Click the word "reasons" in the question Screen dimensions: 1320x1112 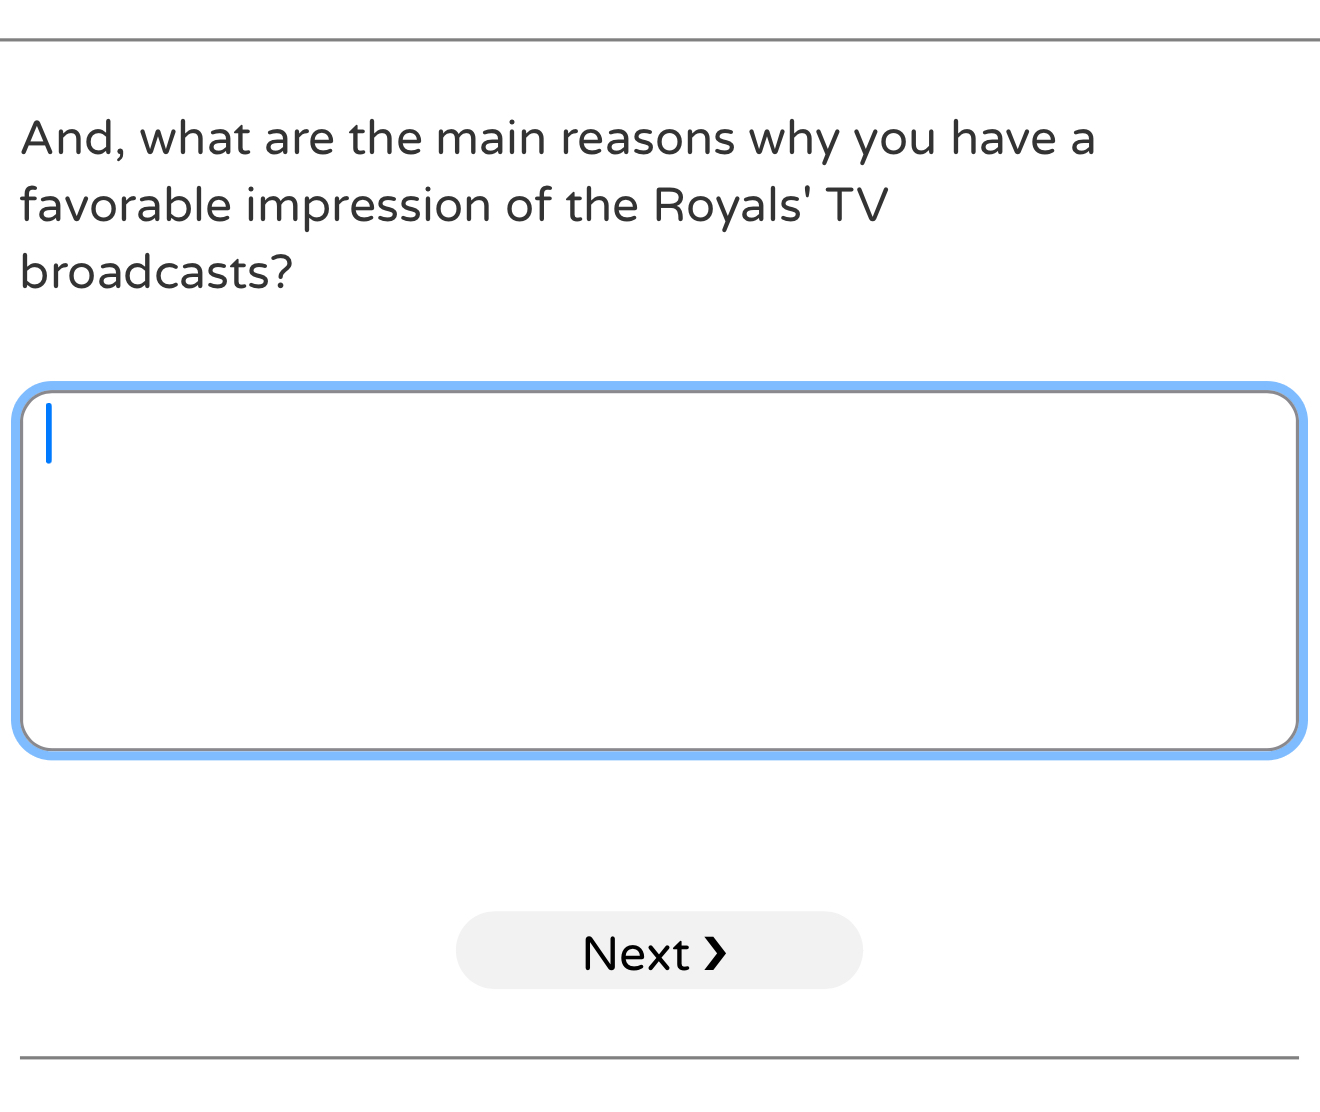(648, 139)
